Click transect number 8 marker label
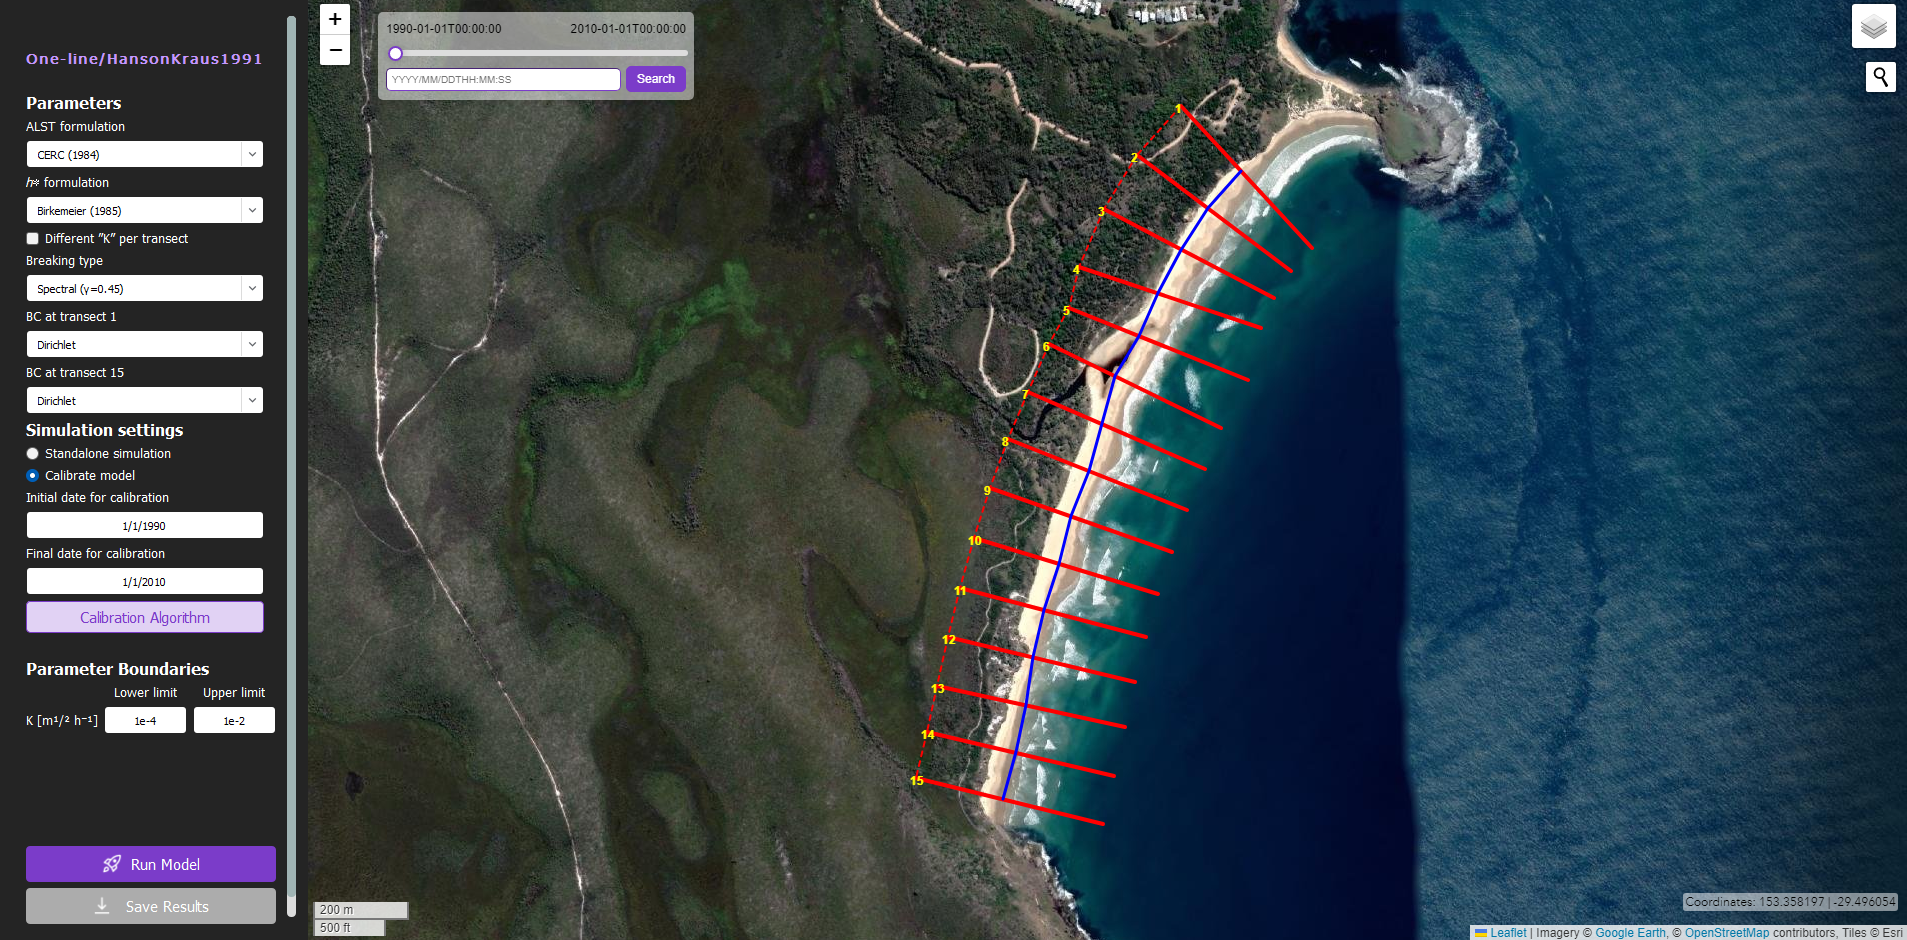This screenshot has height=940, width=1907. [1005, 442]
